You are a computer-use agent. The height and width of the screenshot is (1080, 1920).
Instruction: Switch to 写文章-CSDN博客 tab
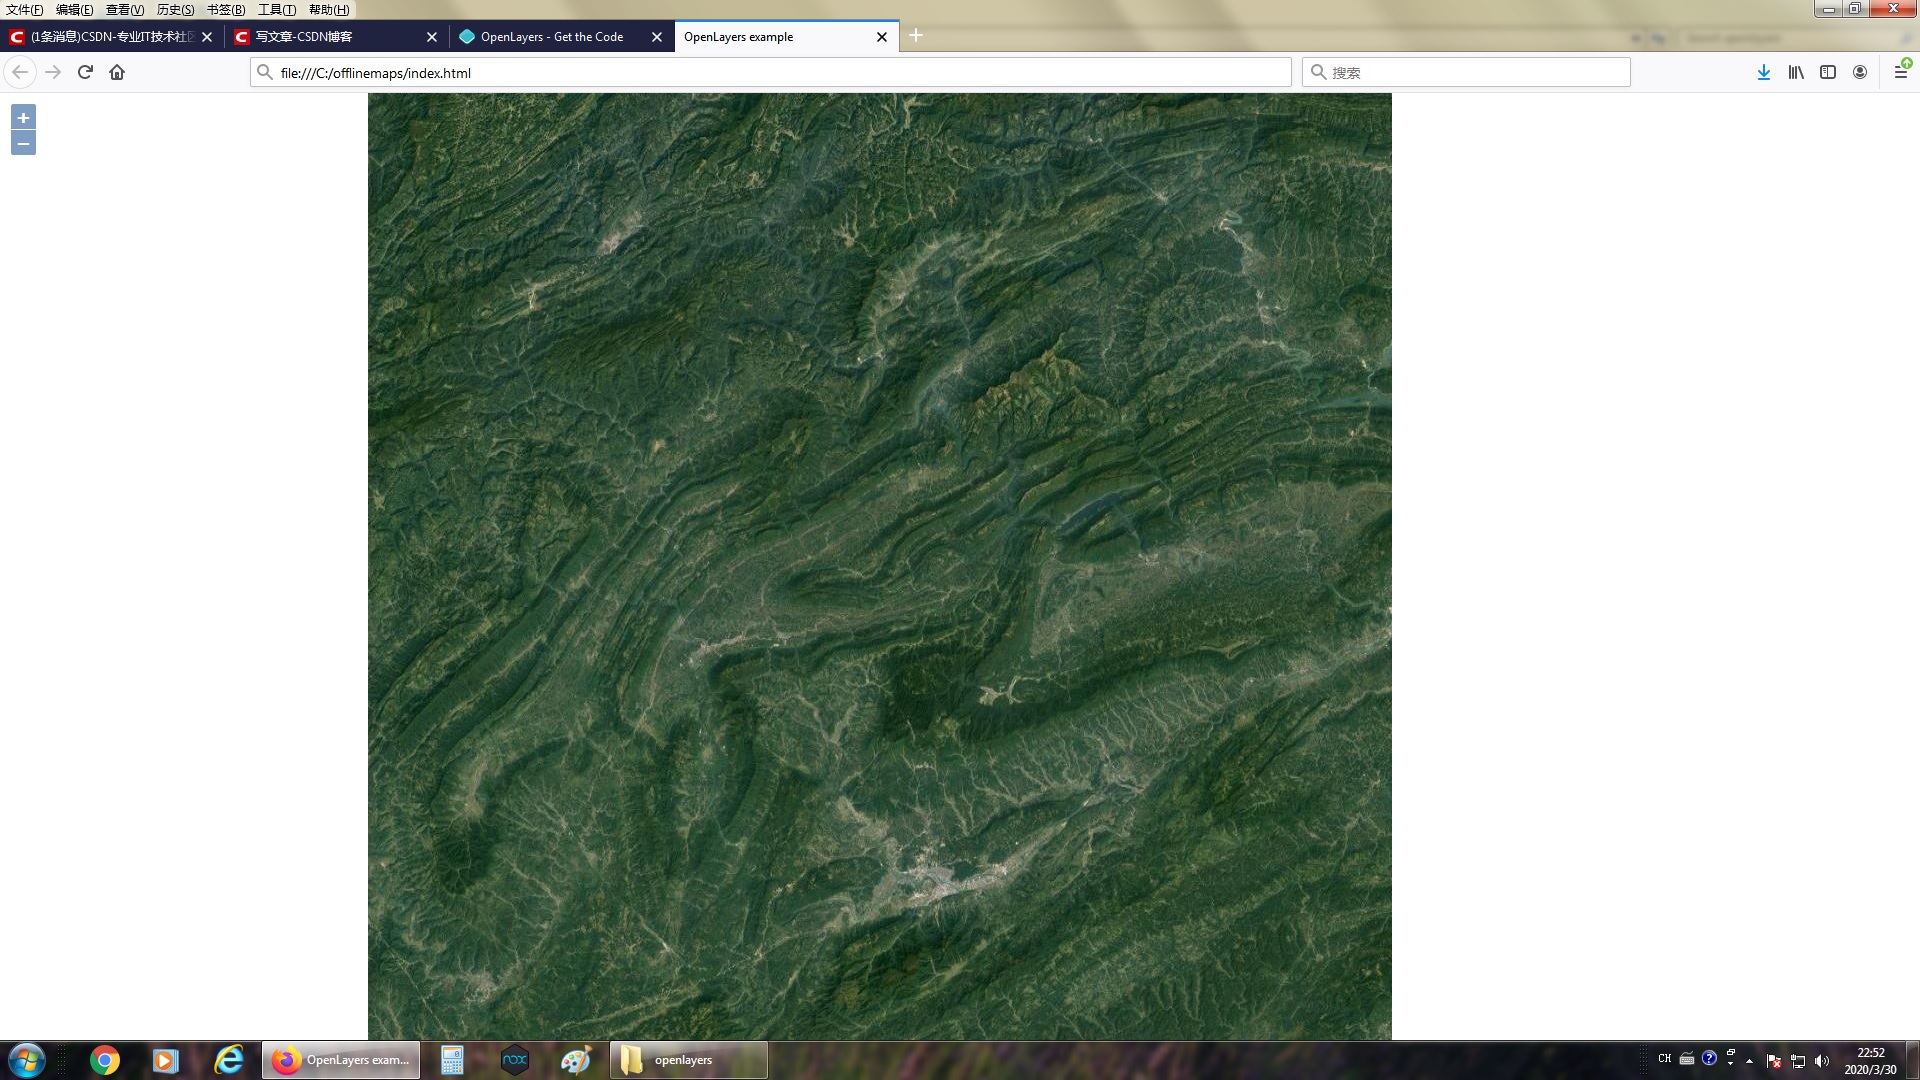point(304,37)
